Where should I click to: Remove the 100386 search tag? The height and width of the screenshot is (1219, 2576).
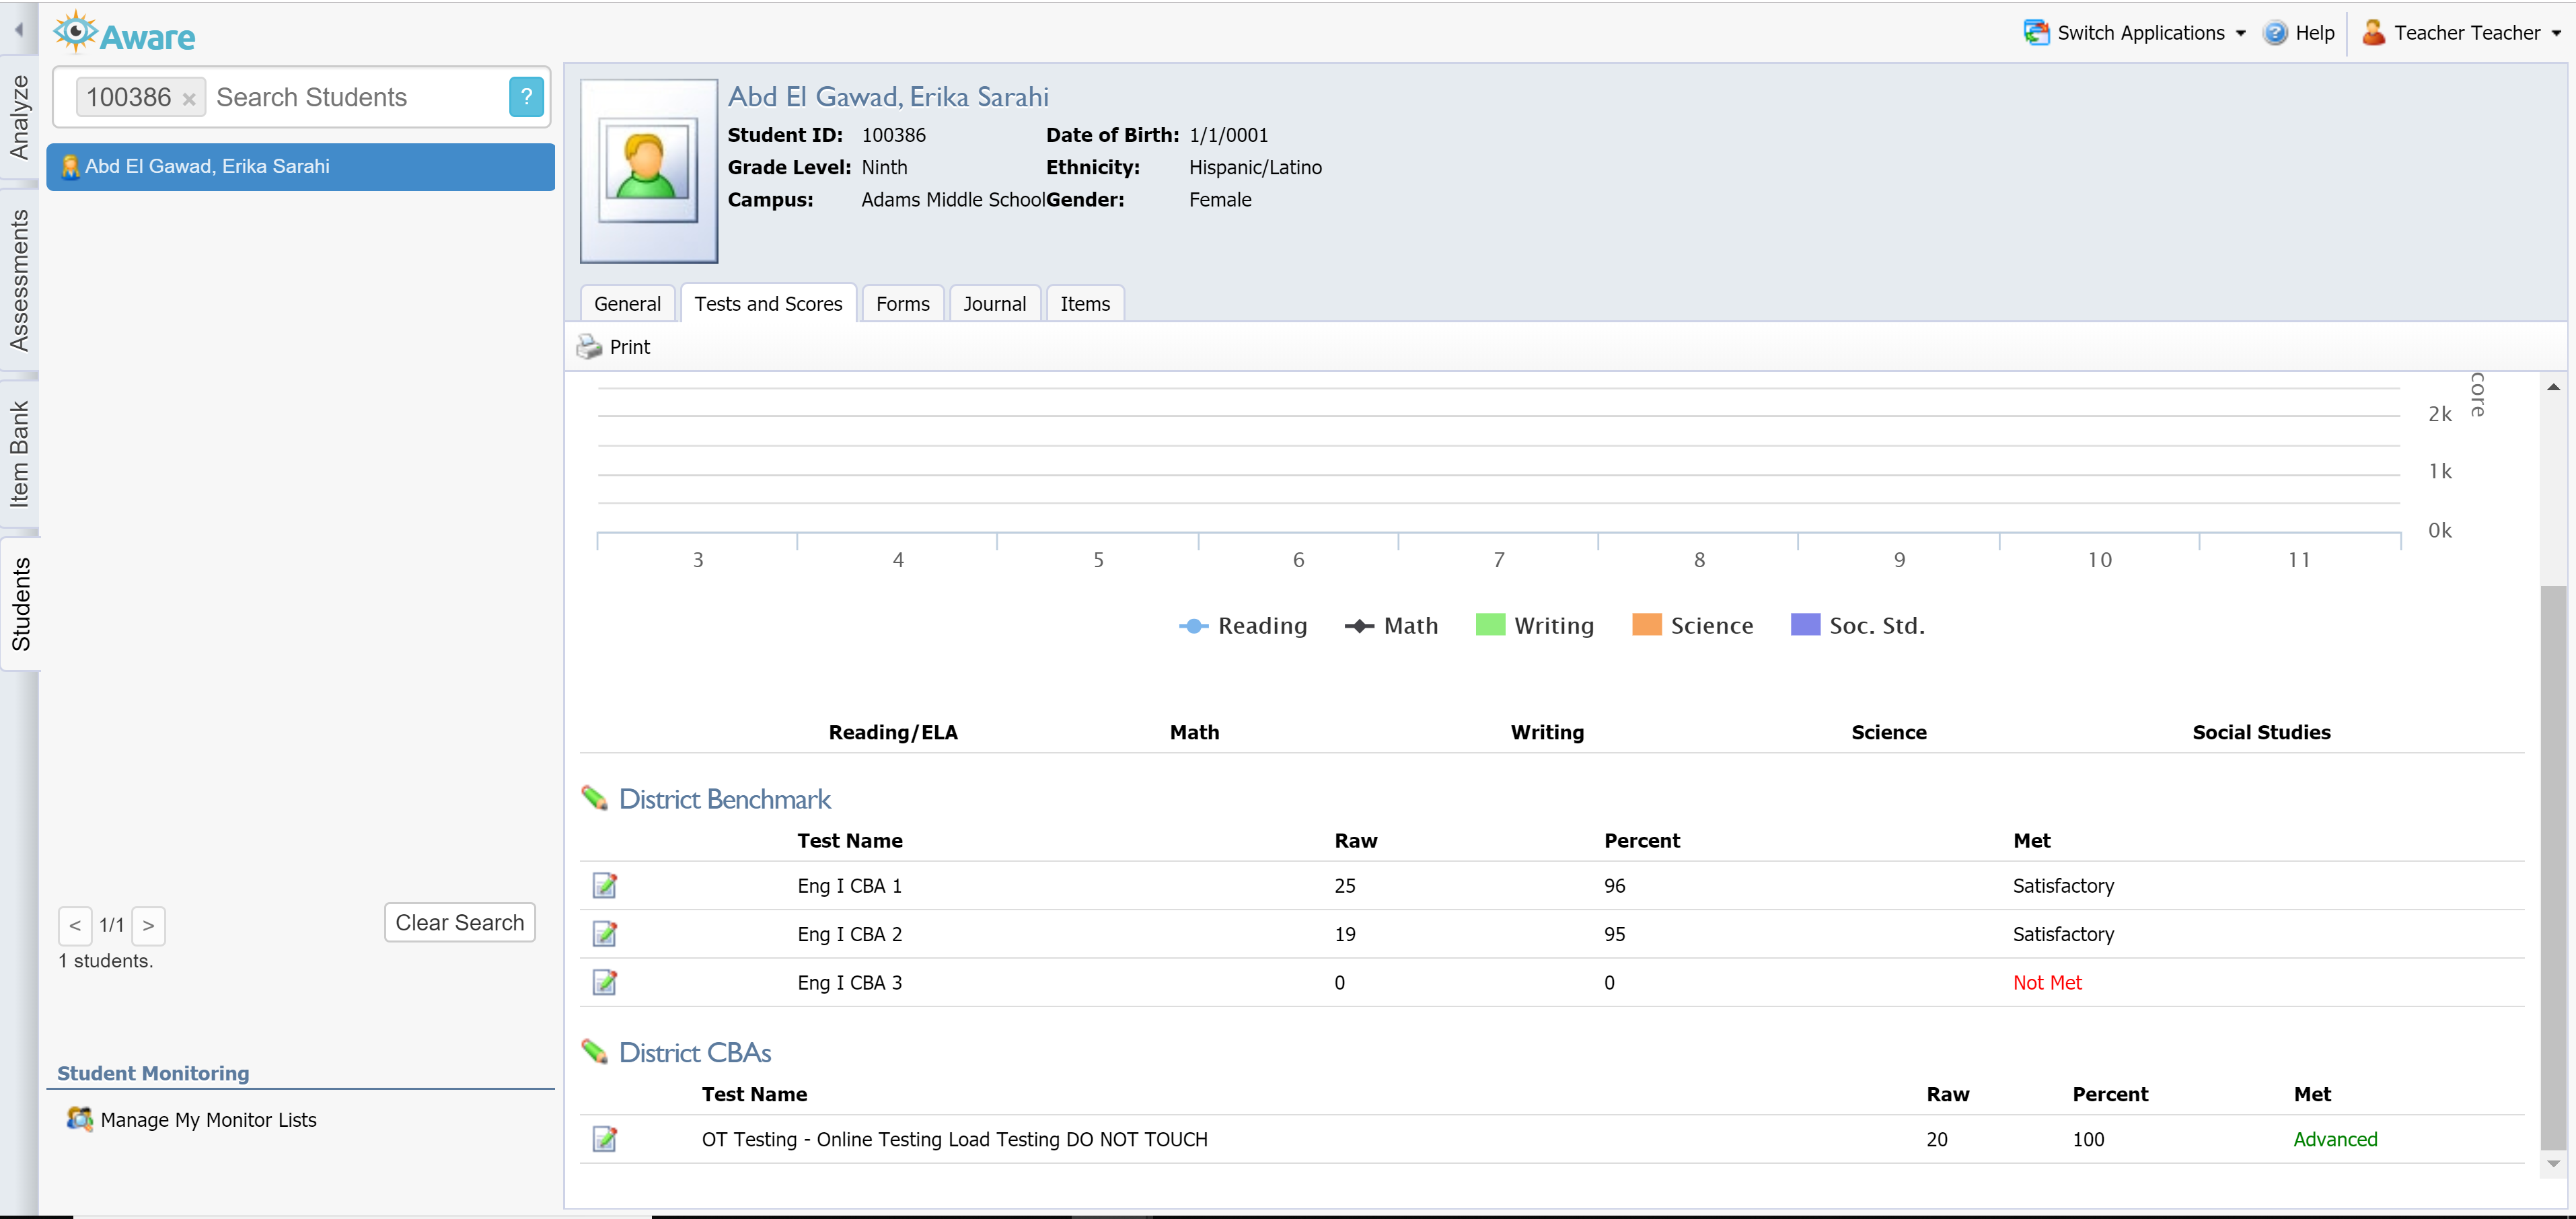click(x=189, y=99)
